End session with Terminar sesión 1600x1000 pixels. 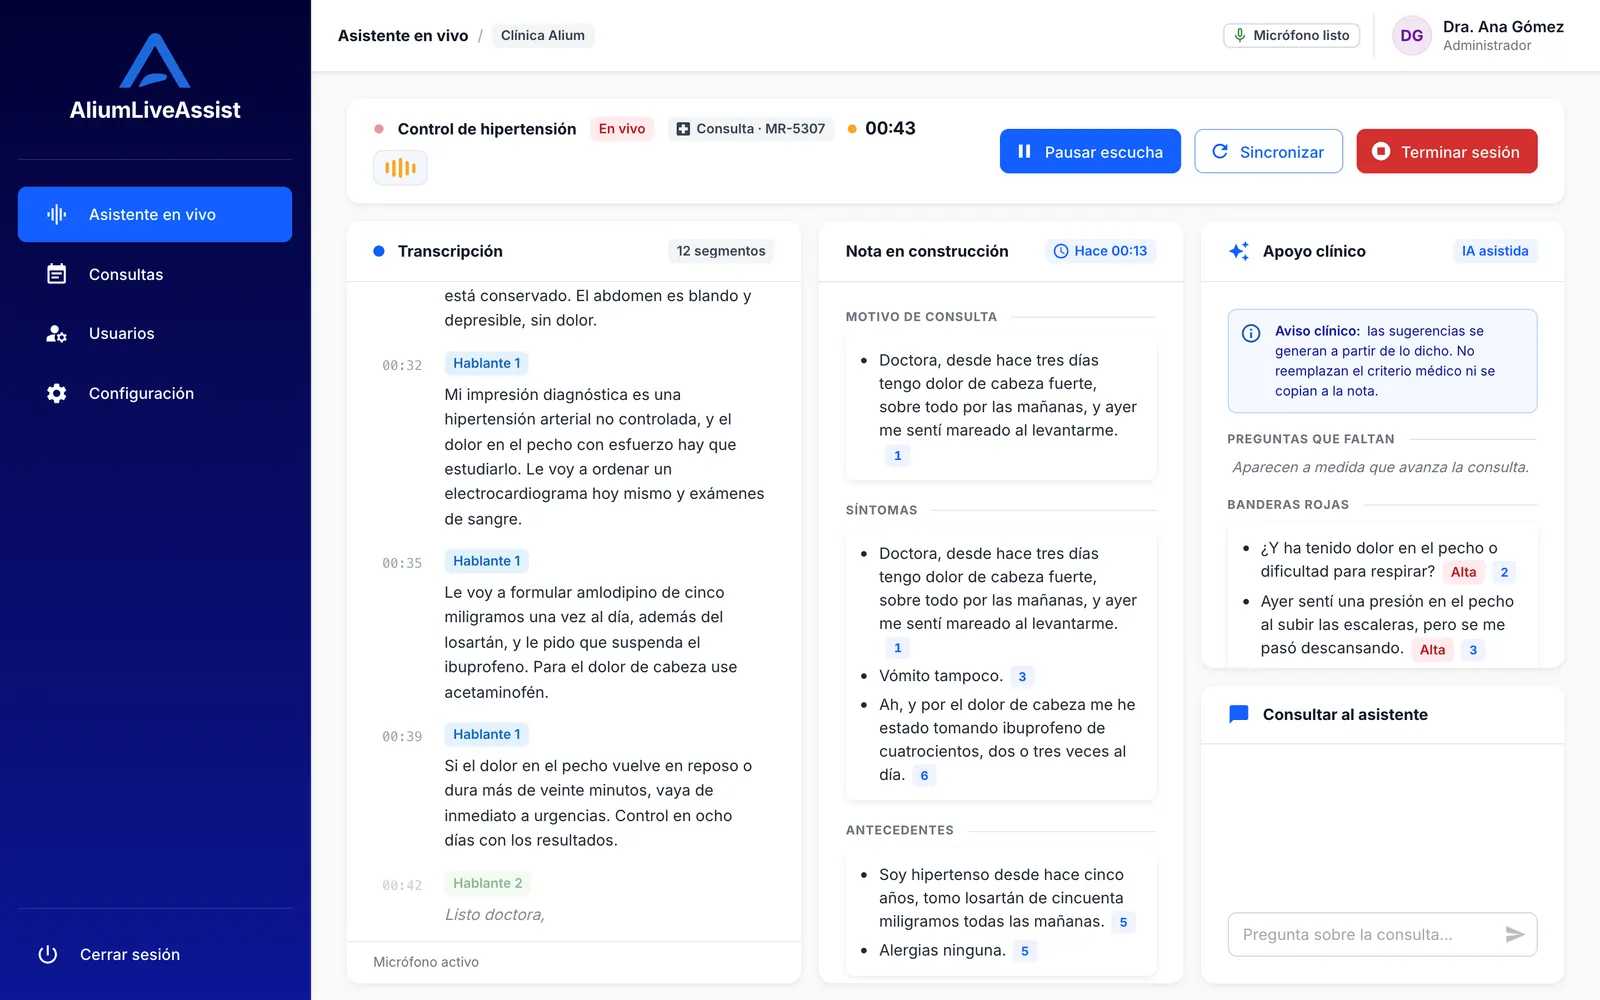pyautogui.click(x=1447, y=151)
